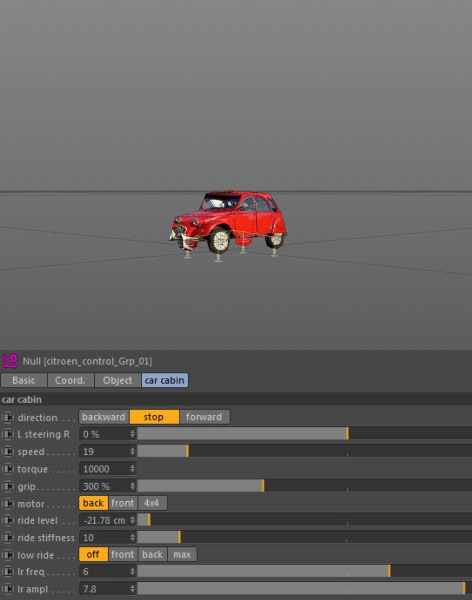The image size is (472, 600).
Task: Click the L steering R stepper arrows
Action: tap(132, 434)
